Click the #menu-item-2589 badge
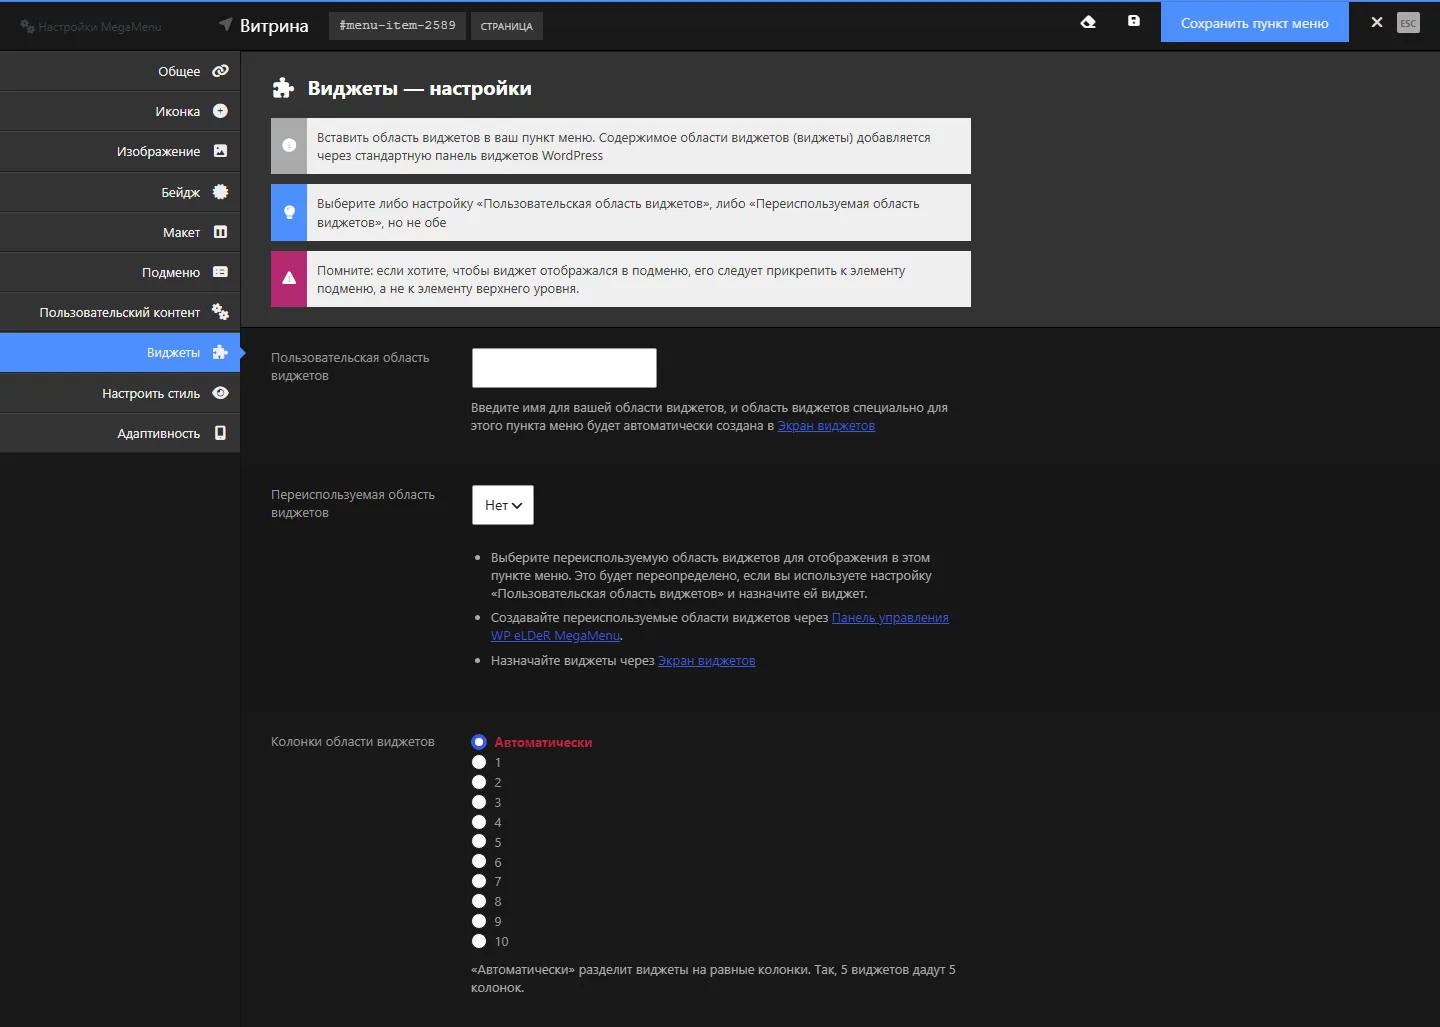Screen dimensions: 1440x1027 397,25
